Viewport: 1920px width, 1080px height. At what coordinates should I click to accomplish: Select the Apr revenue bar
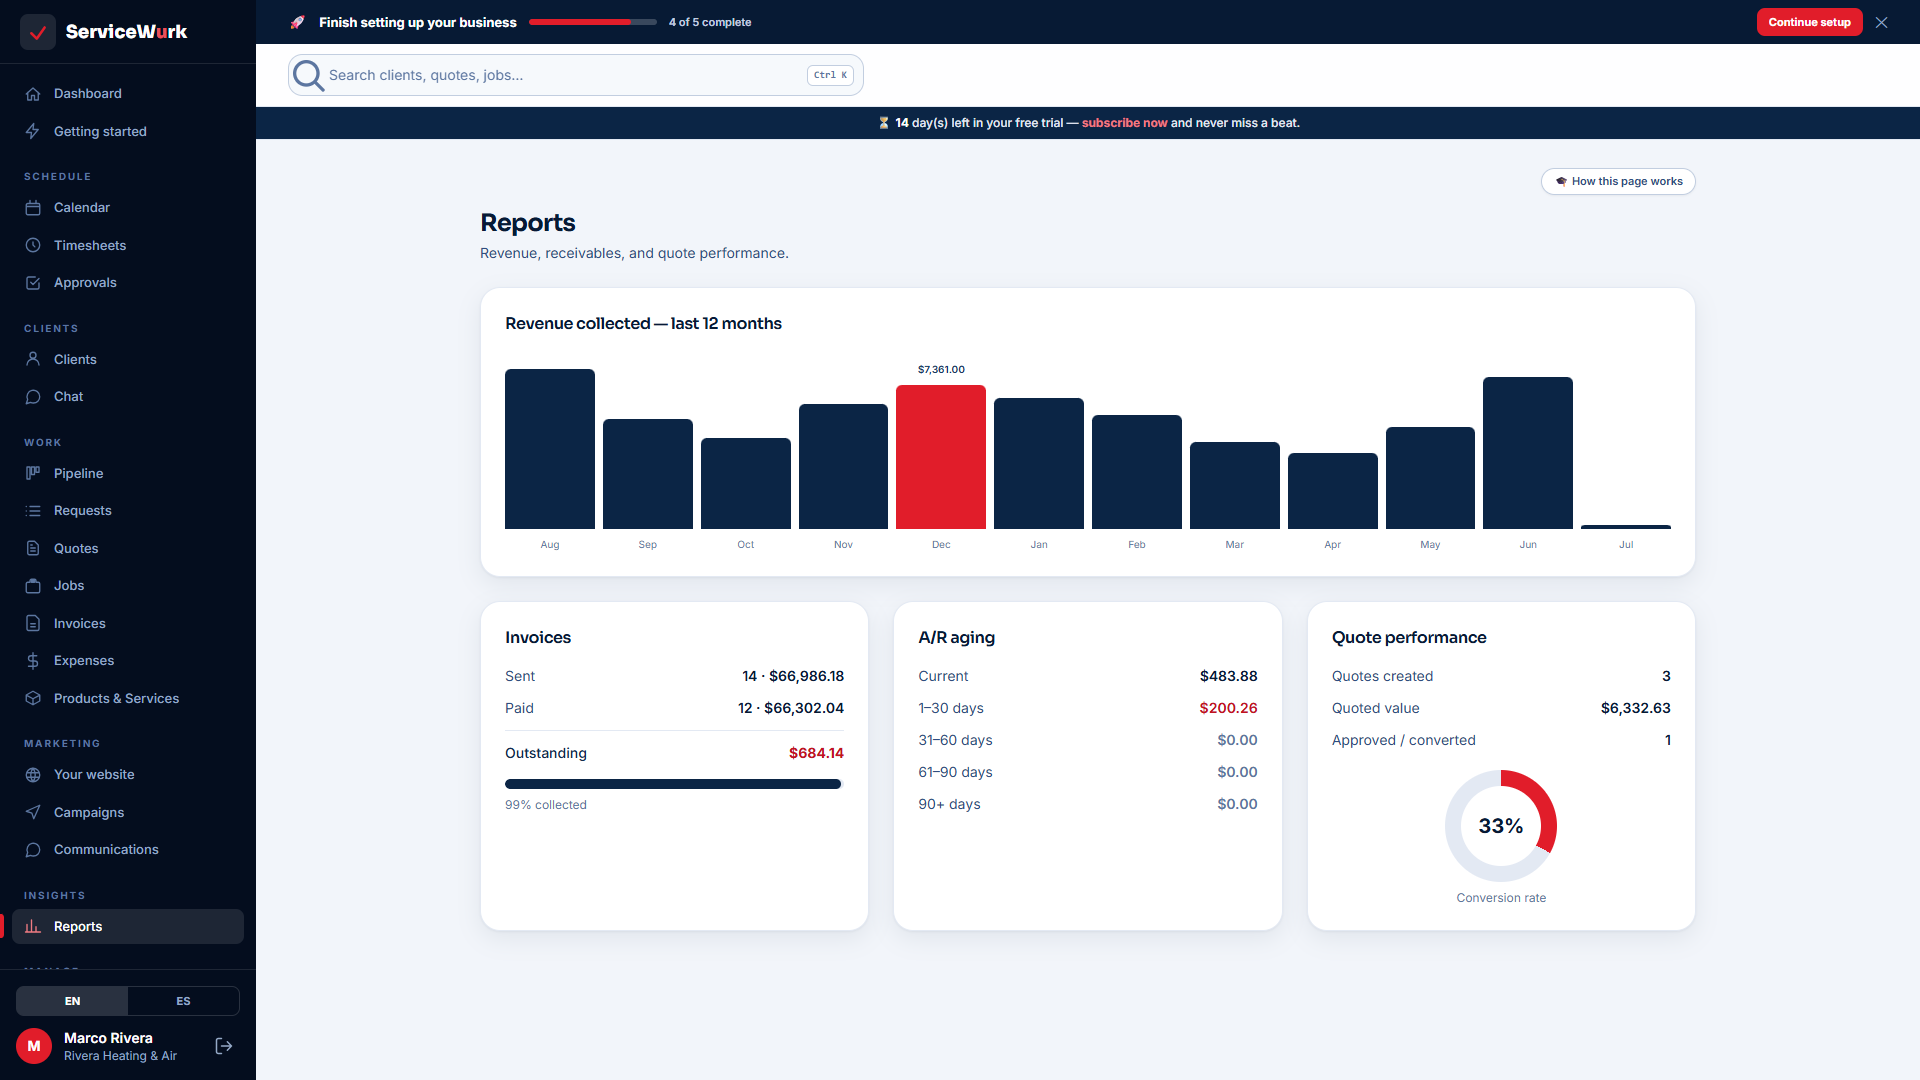point(1333,491)
